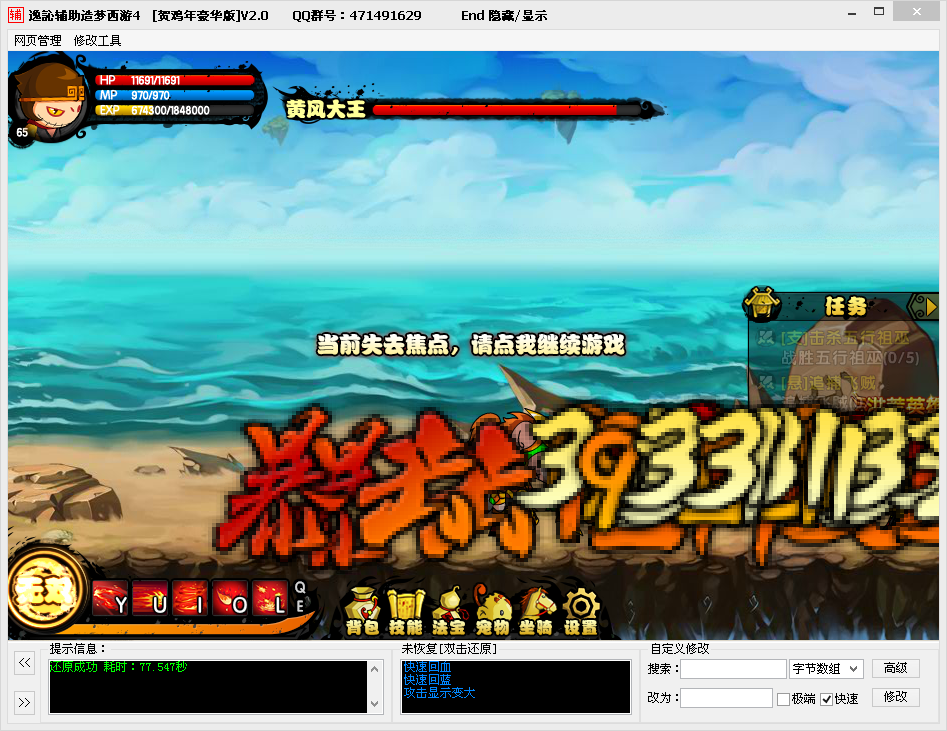The image size is (947, 731).
Task: Click the 还原成功 log message
Action: (x=118, y=667)
